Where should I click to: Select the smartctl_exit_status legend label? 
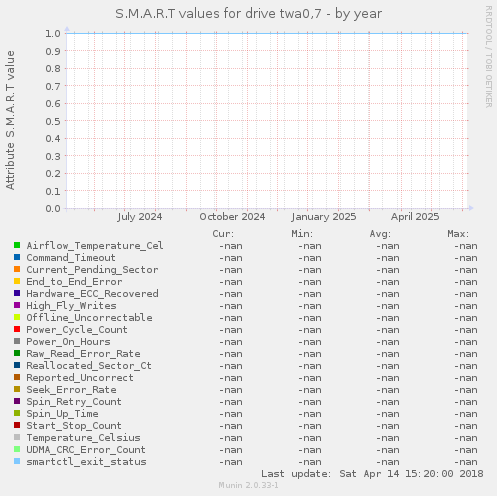point(86,462)
